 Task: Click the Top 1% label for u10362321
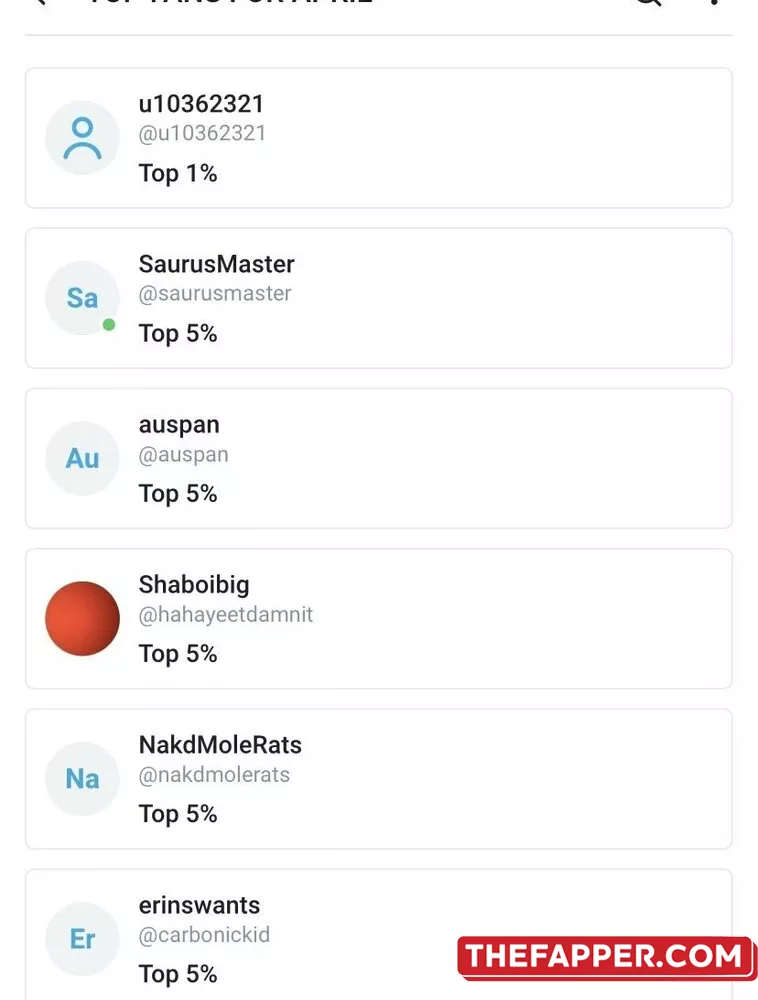tap(178, 173)
